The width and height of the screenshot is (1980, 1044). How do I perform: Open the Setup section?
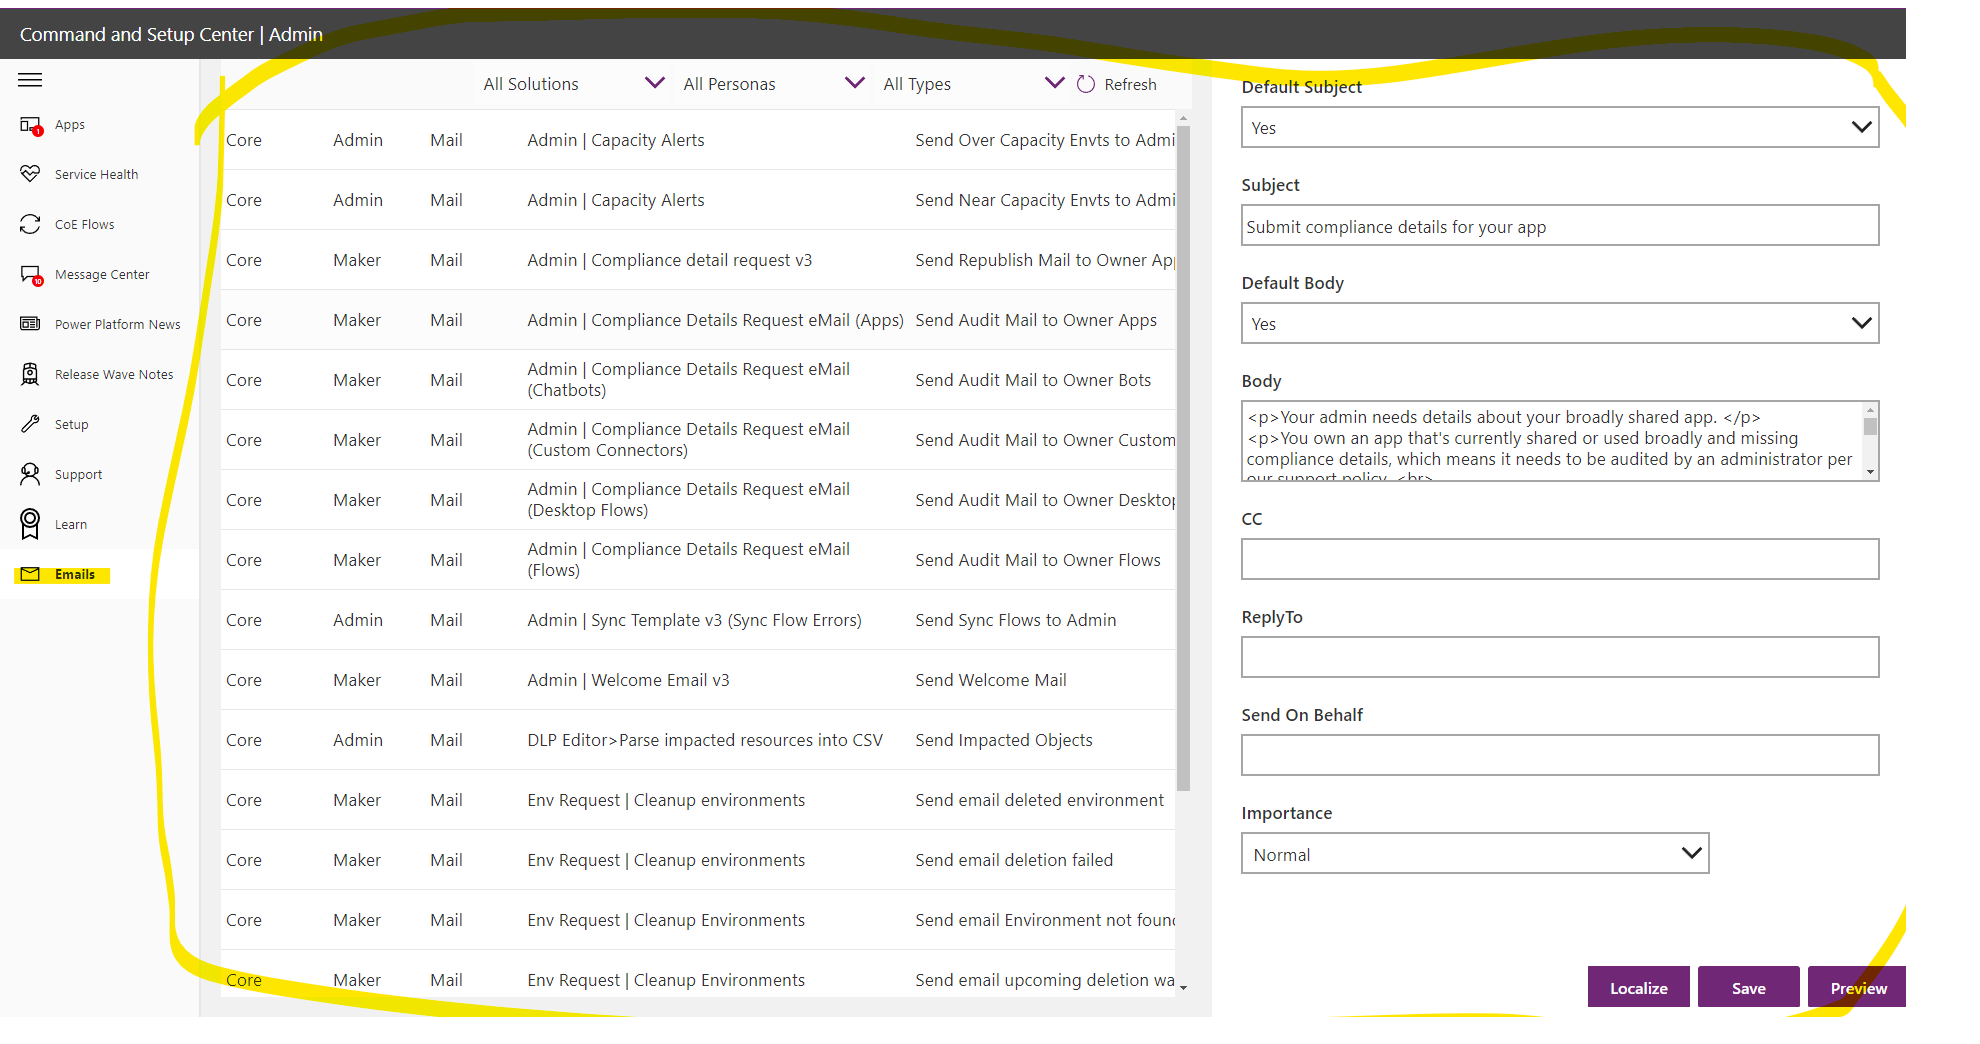pyautogui.click(x=70, y=423)
